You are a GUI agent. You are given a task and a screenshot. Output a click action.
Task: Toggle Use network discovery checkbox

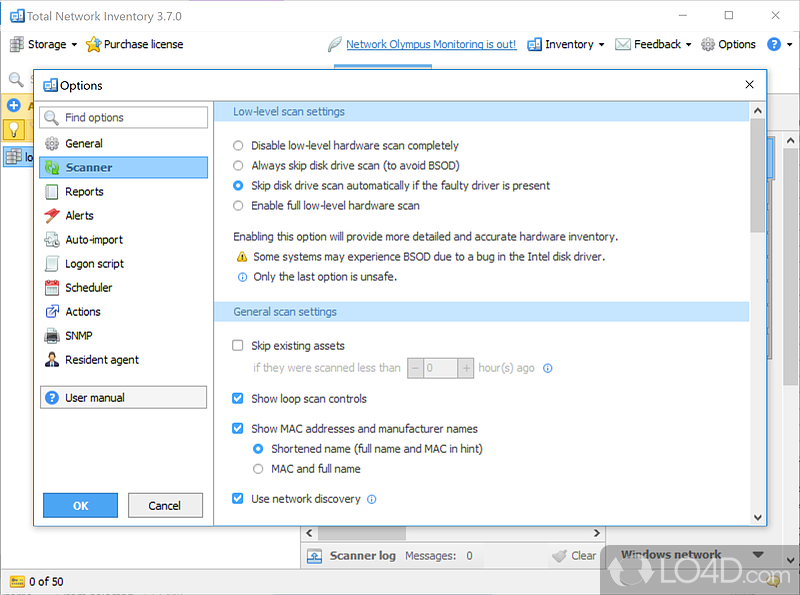point(238,499)
